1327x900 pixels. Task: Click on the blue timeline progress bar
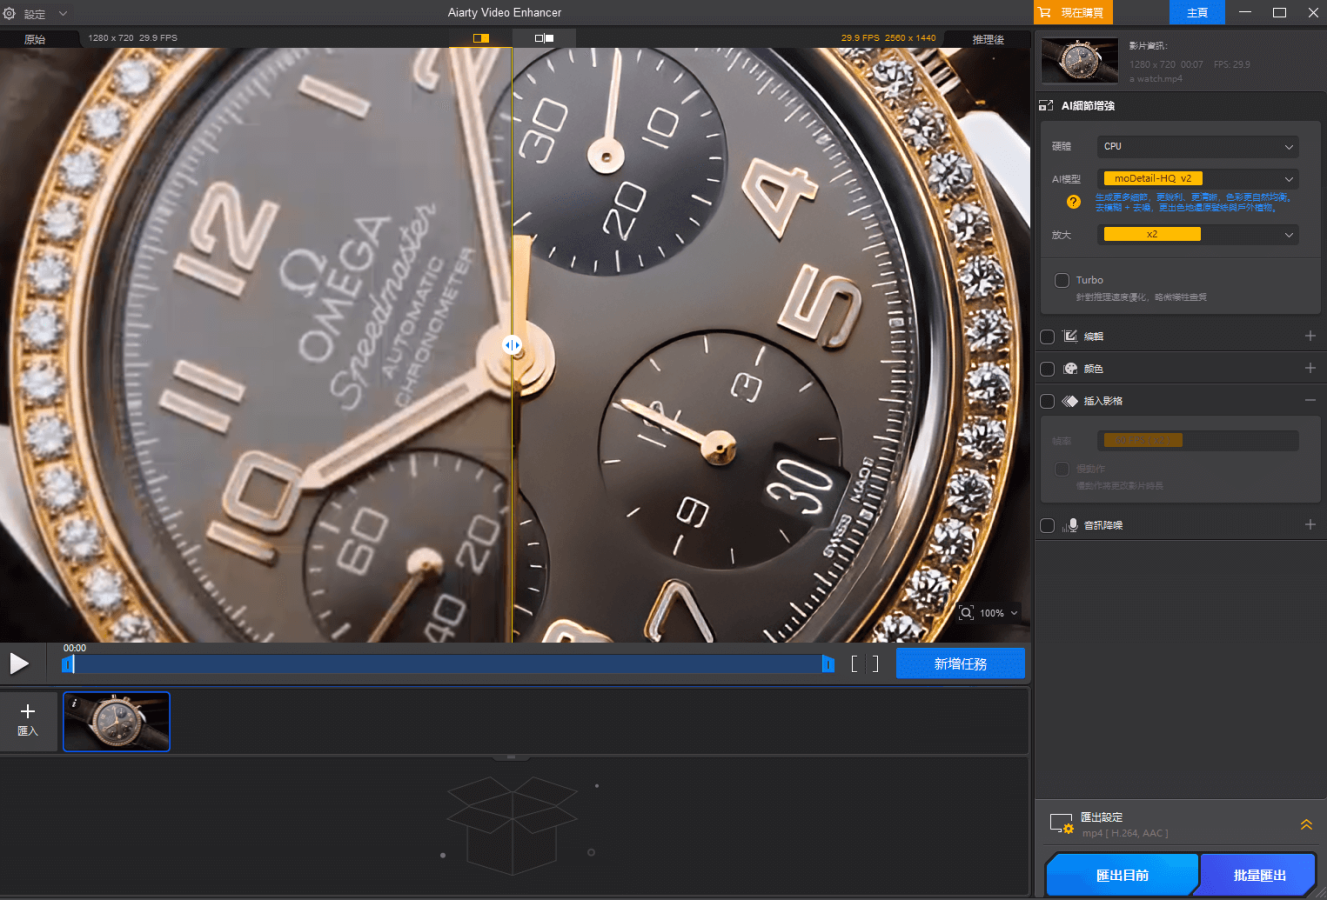tap(450, 664)
